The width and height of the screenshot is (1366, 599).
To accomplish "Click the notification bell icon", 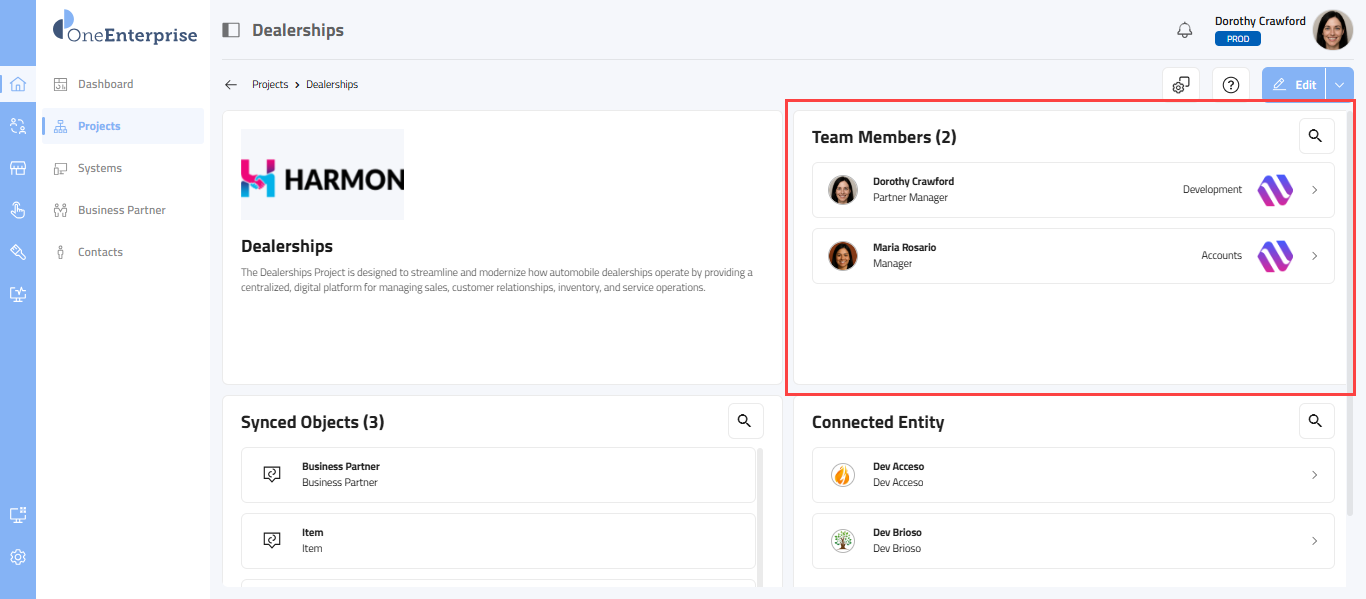I will (x=1185, y=30).
